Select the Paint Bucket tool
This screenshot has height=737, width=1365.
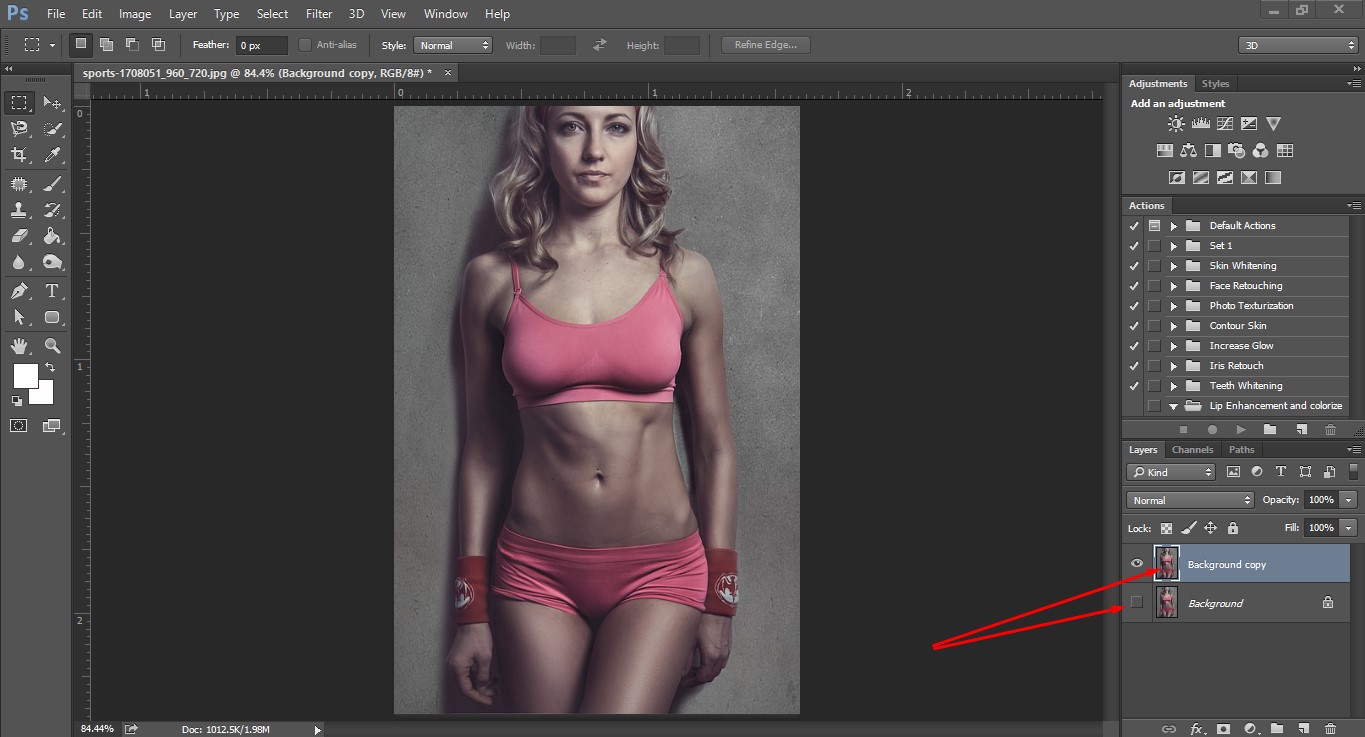coord(52,236)
